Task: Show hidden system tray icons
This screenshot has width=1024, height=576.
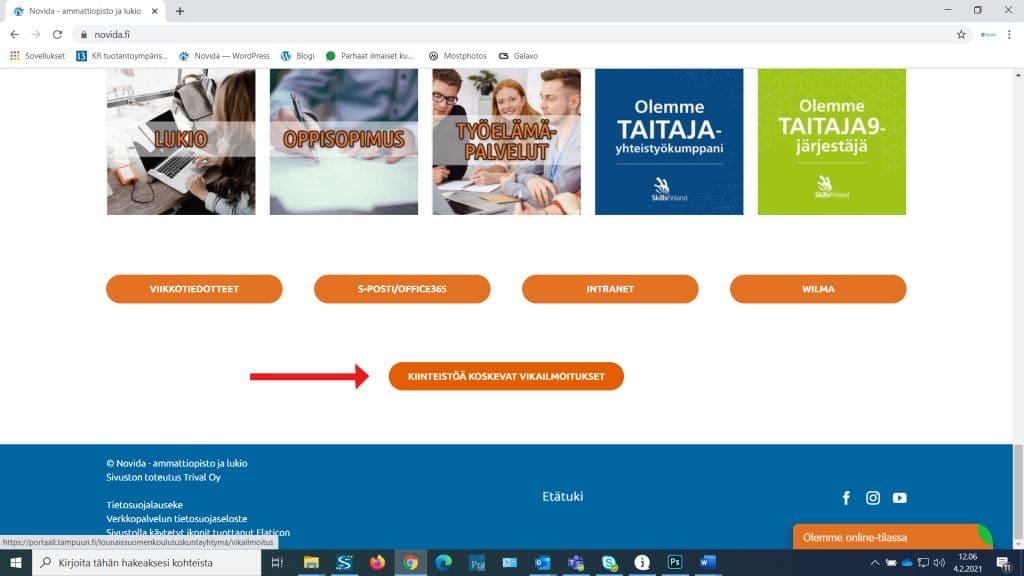Action: 875,563
